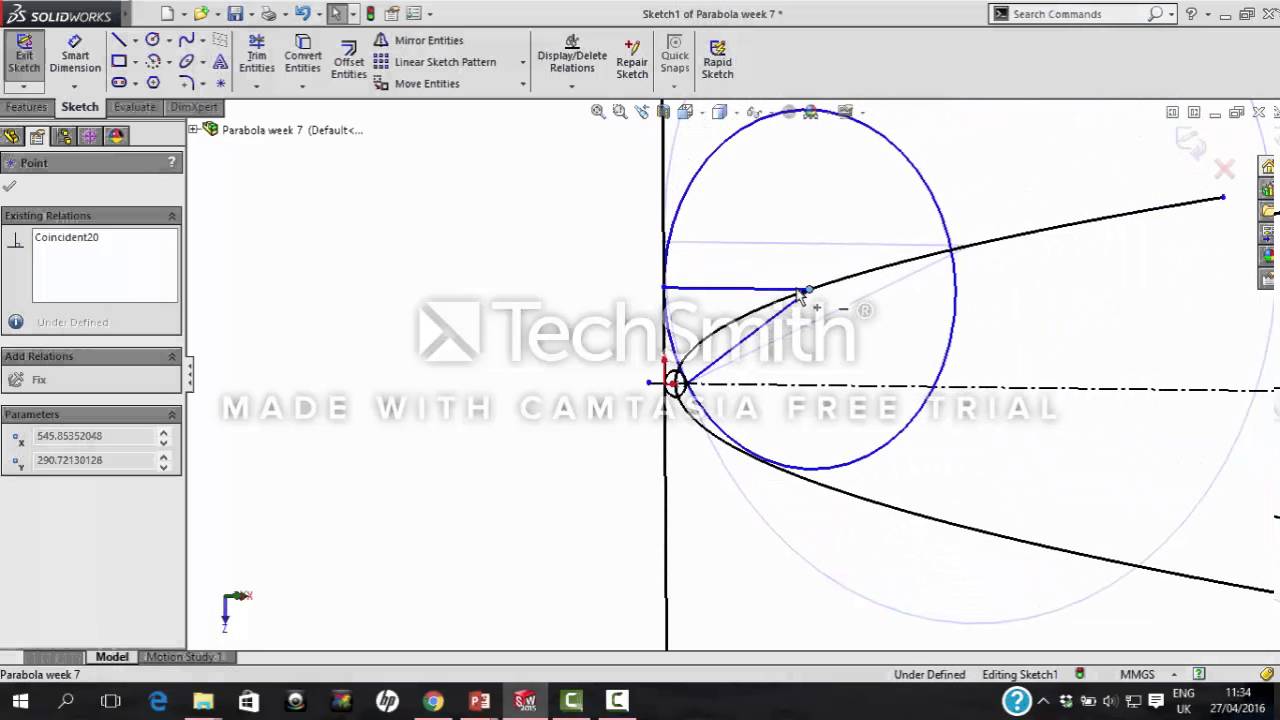The image size is (1280, 720).
Task: Click the Print icon
Action: 269,14
